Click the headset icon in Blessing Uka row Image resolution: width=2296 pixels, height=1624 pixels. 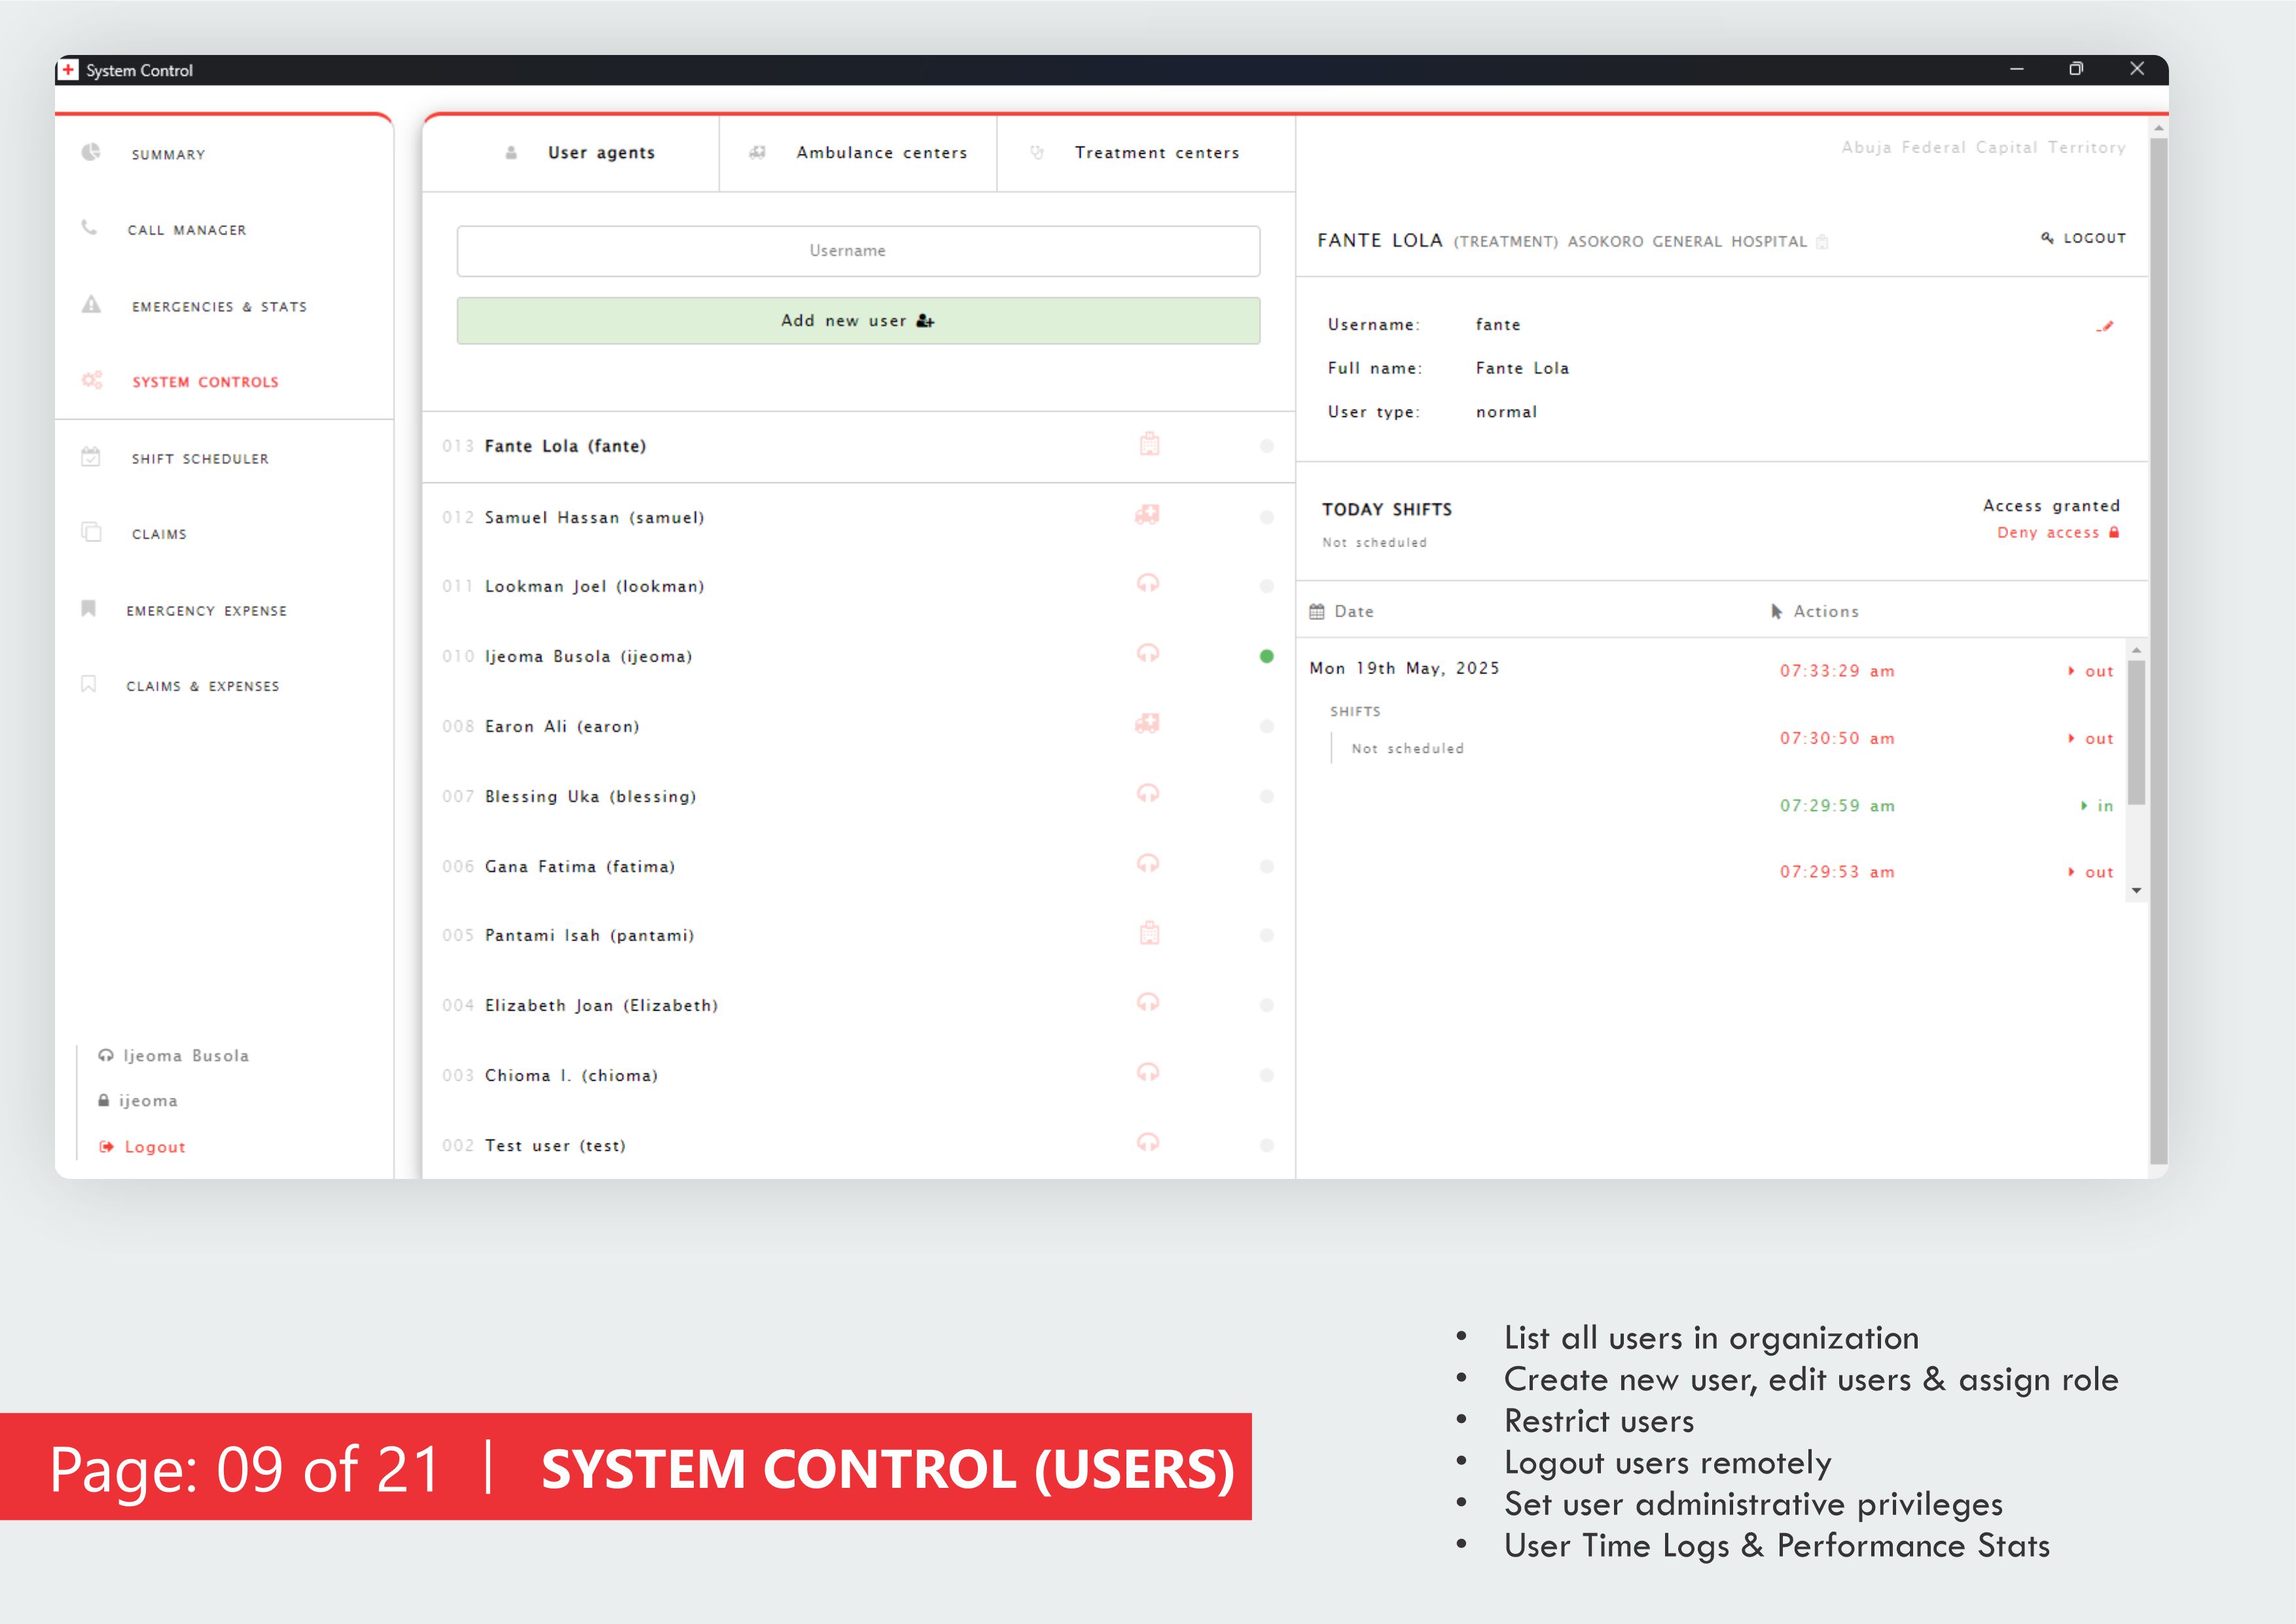(x=1148, y=793)
